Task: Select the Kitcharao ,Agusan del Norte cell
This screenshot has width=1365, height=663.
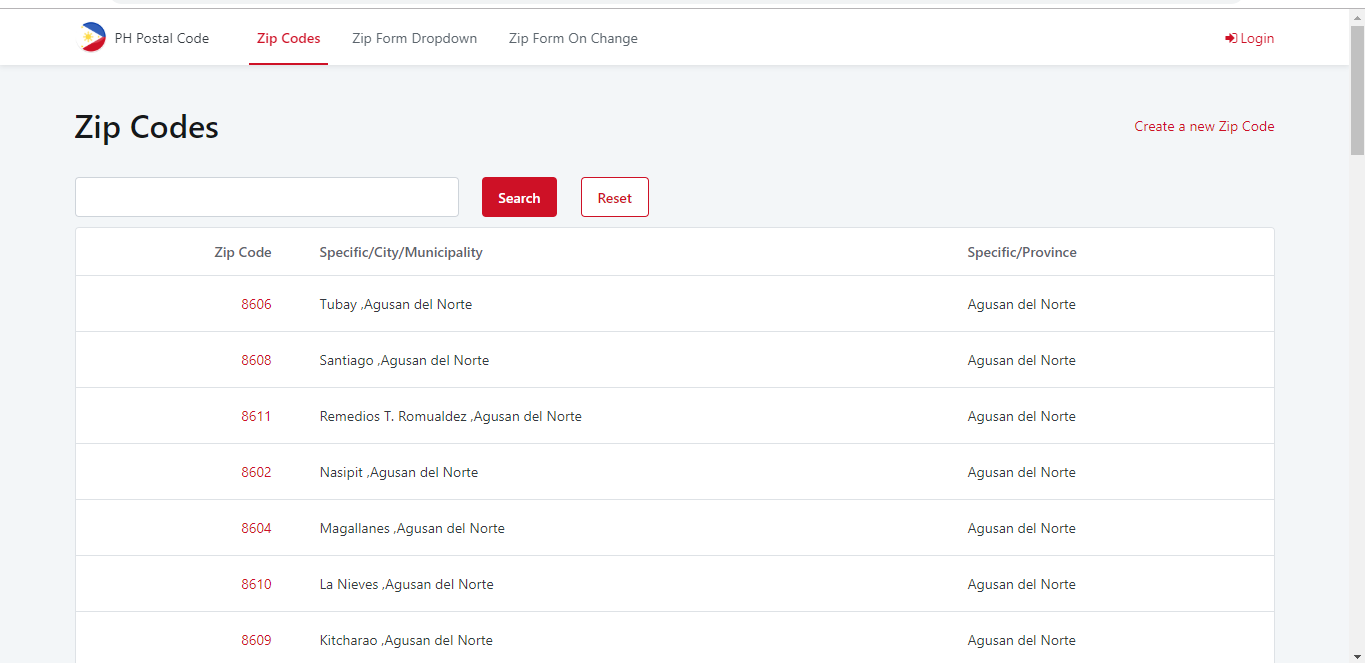Action: (406, 640)
